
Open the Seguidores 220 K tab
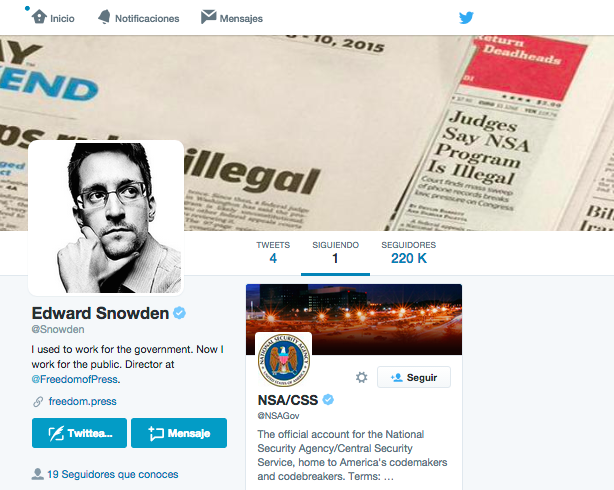409,253
